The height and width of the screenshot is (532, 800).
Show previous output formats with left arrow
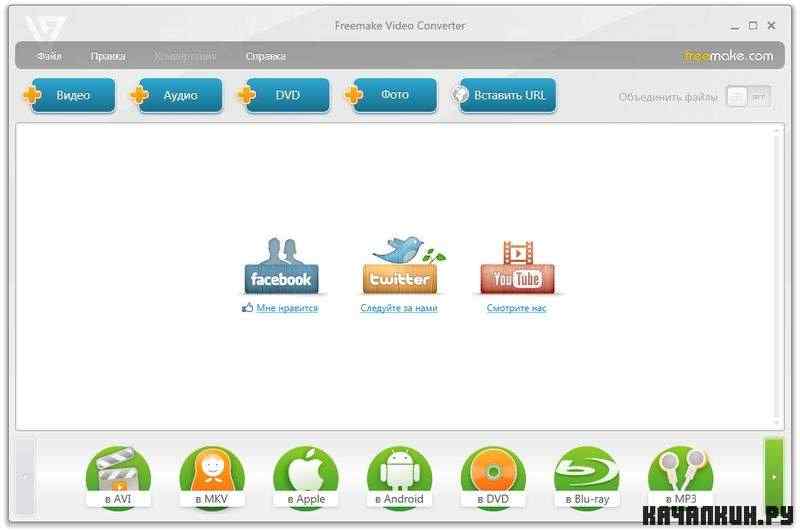point(25,476)
